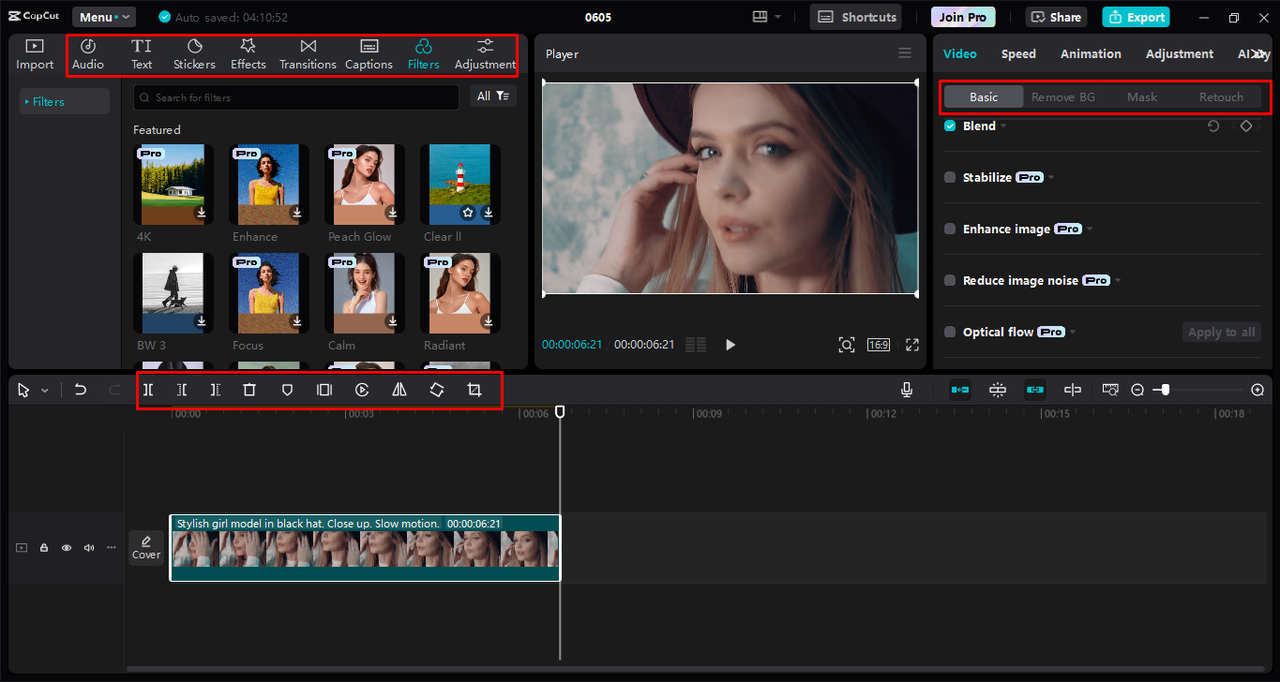This screenshot has height=682, width=1280.
Task: Click the trash Delete clip icon
Action: pyautogui.click(x=250, y=390)
